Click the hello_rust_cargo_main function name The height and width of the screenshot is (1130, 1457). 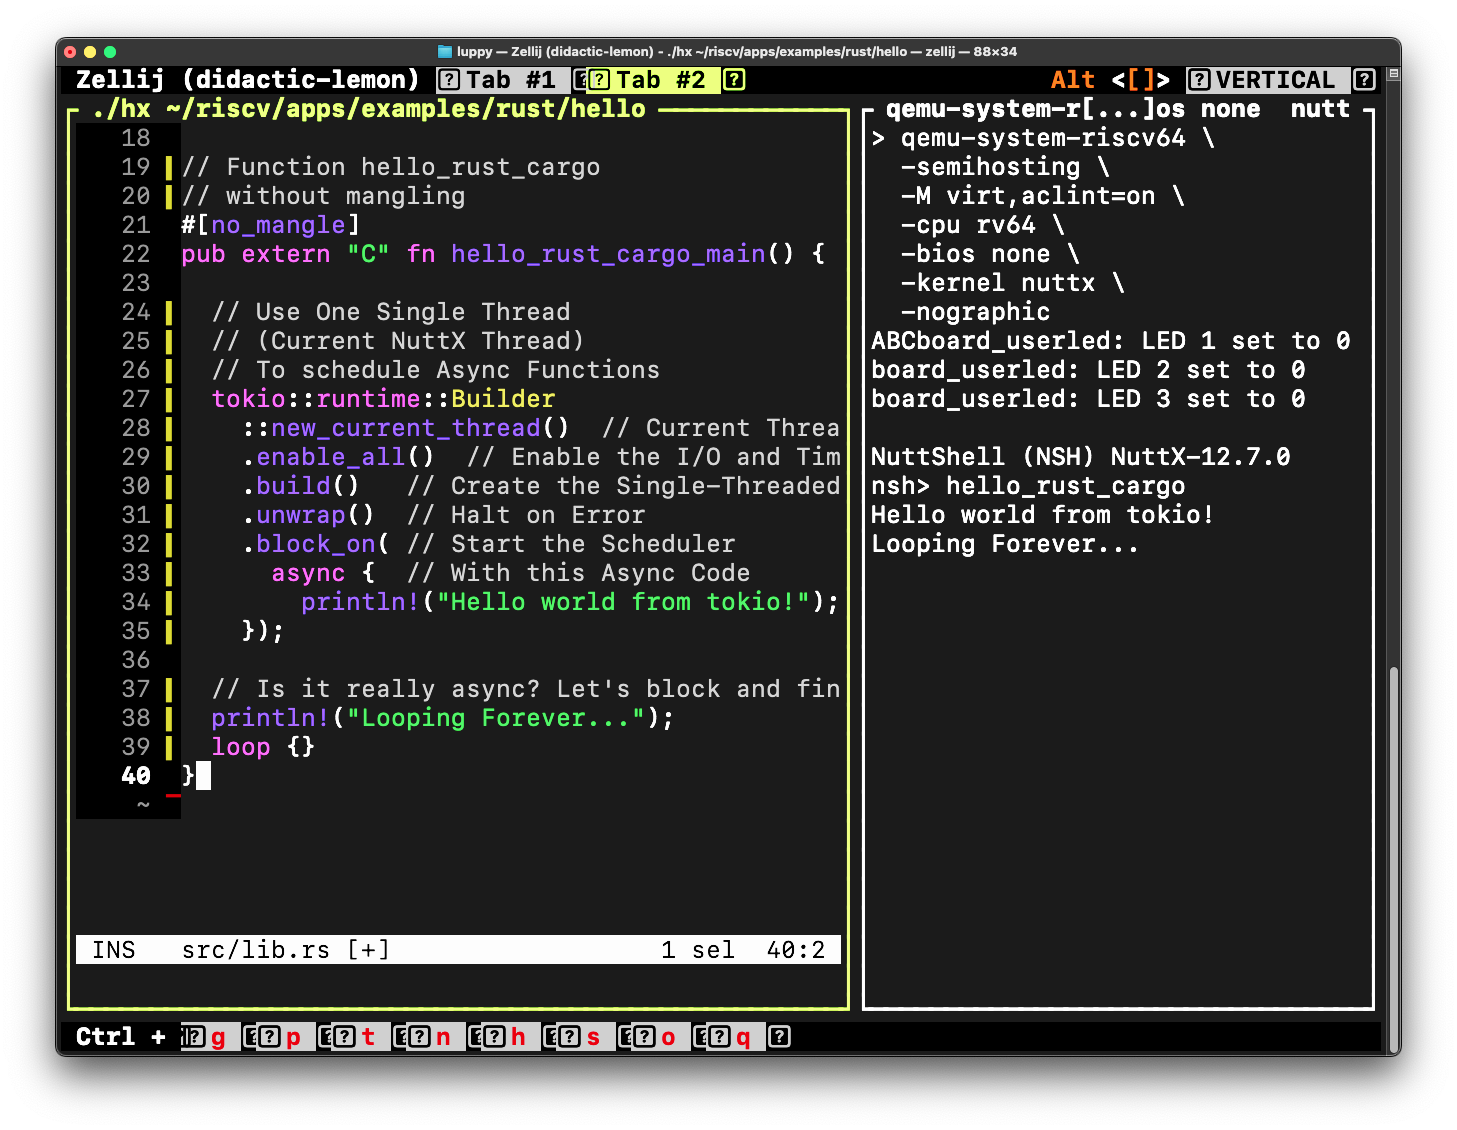click(607, 254)
